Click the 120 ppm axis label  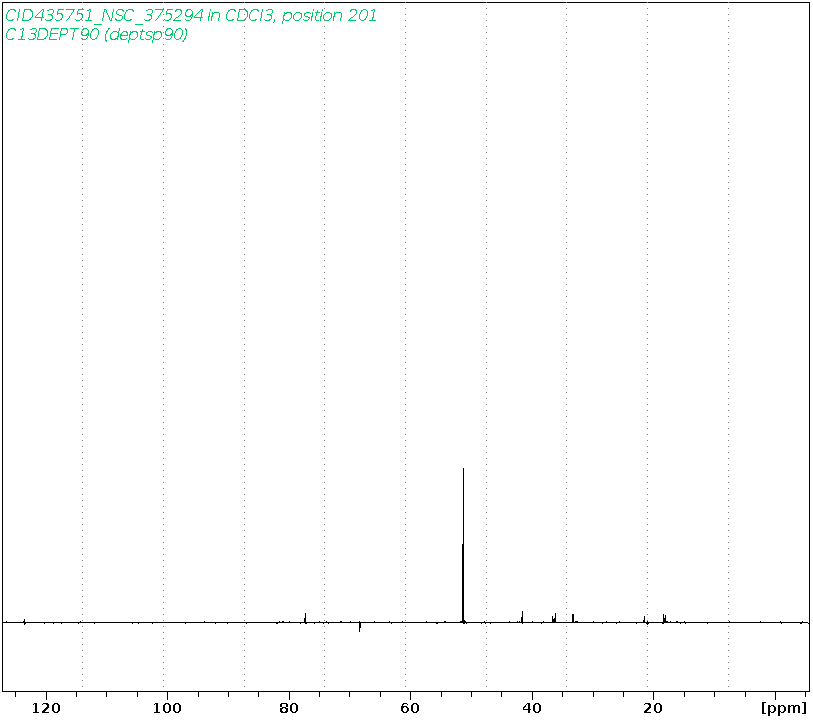(46, 708)
